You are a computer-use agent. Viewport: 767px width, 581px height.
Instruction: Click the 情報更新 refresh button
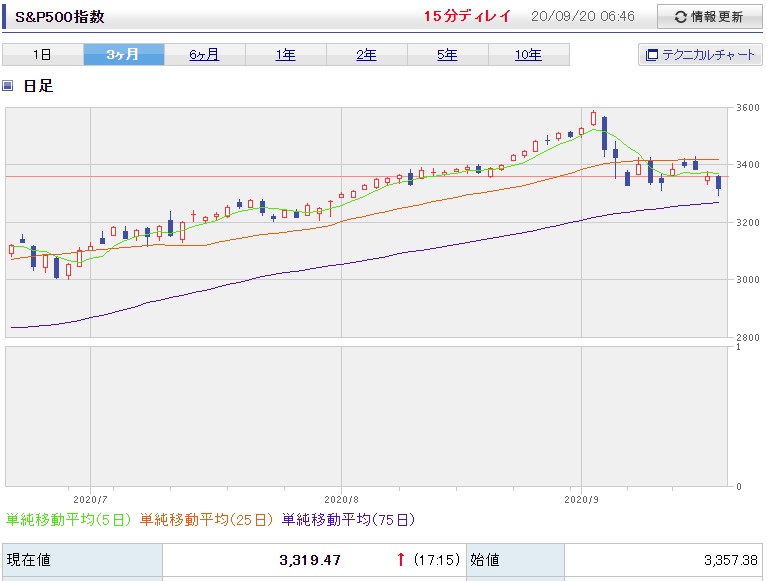pyautogui.click(x=709, y=17)
